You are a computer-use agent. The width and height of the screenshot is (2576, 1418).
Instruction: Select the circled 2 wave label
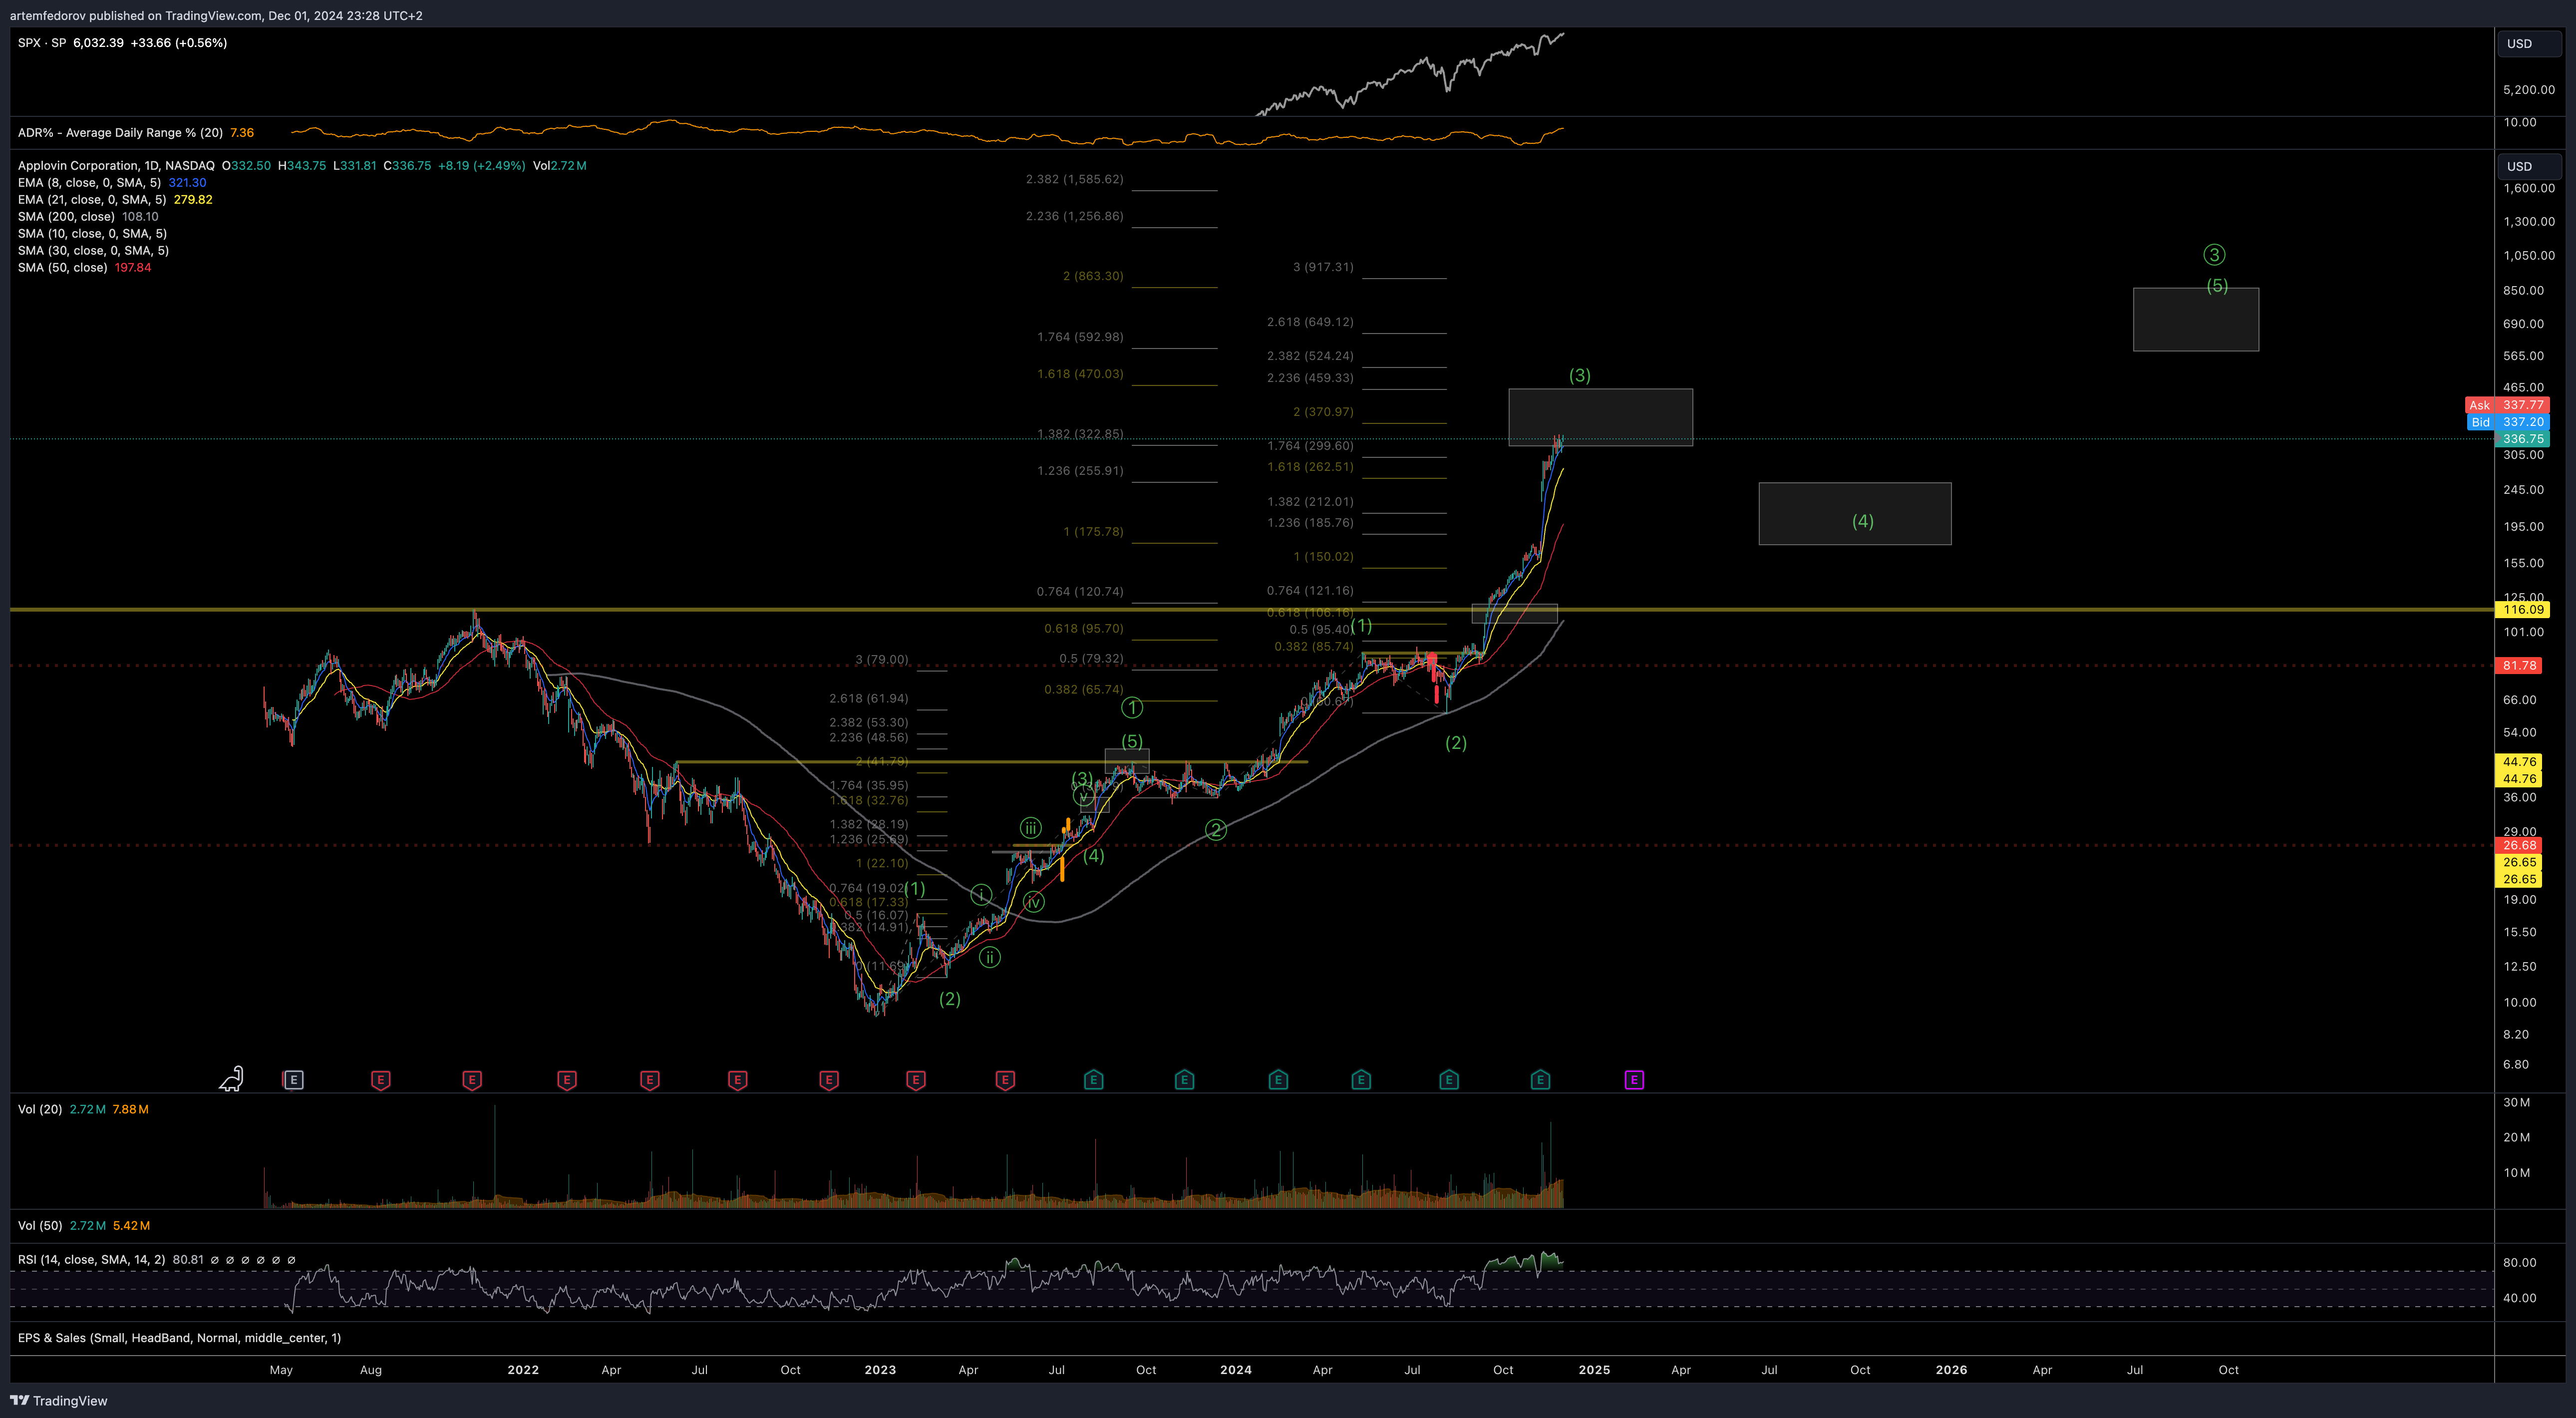point(1216,829)
